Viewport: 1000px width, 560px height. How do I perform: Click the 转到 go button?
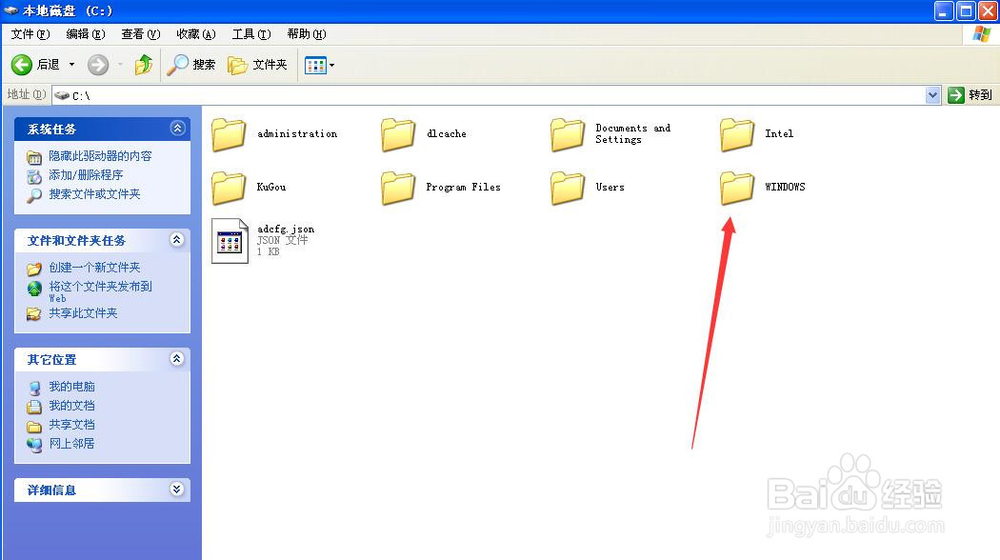tap(971, 95)
